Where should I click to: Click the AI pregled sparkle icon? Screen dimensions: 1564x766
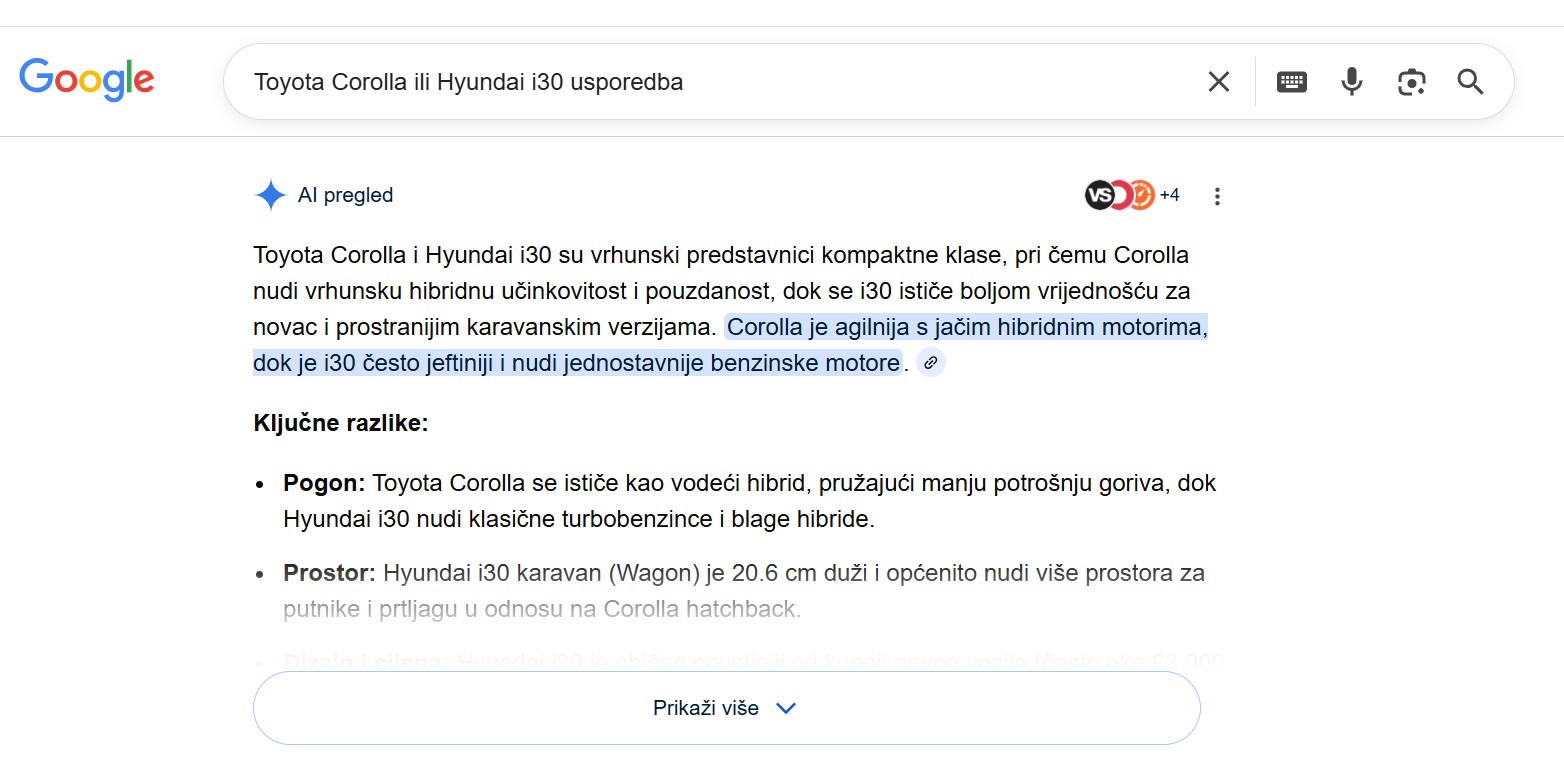(x=269, y=194)
